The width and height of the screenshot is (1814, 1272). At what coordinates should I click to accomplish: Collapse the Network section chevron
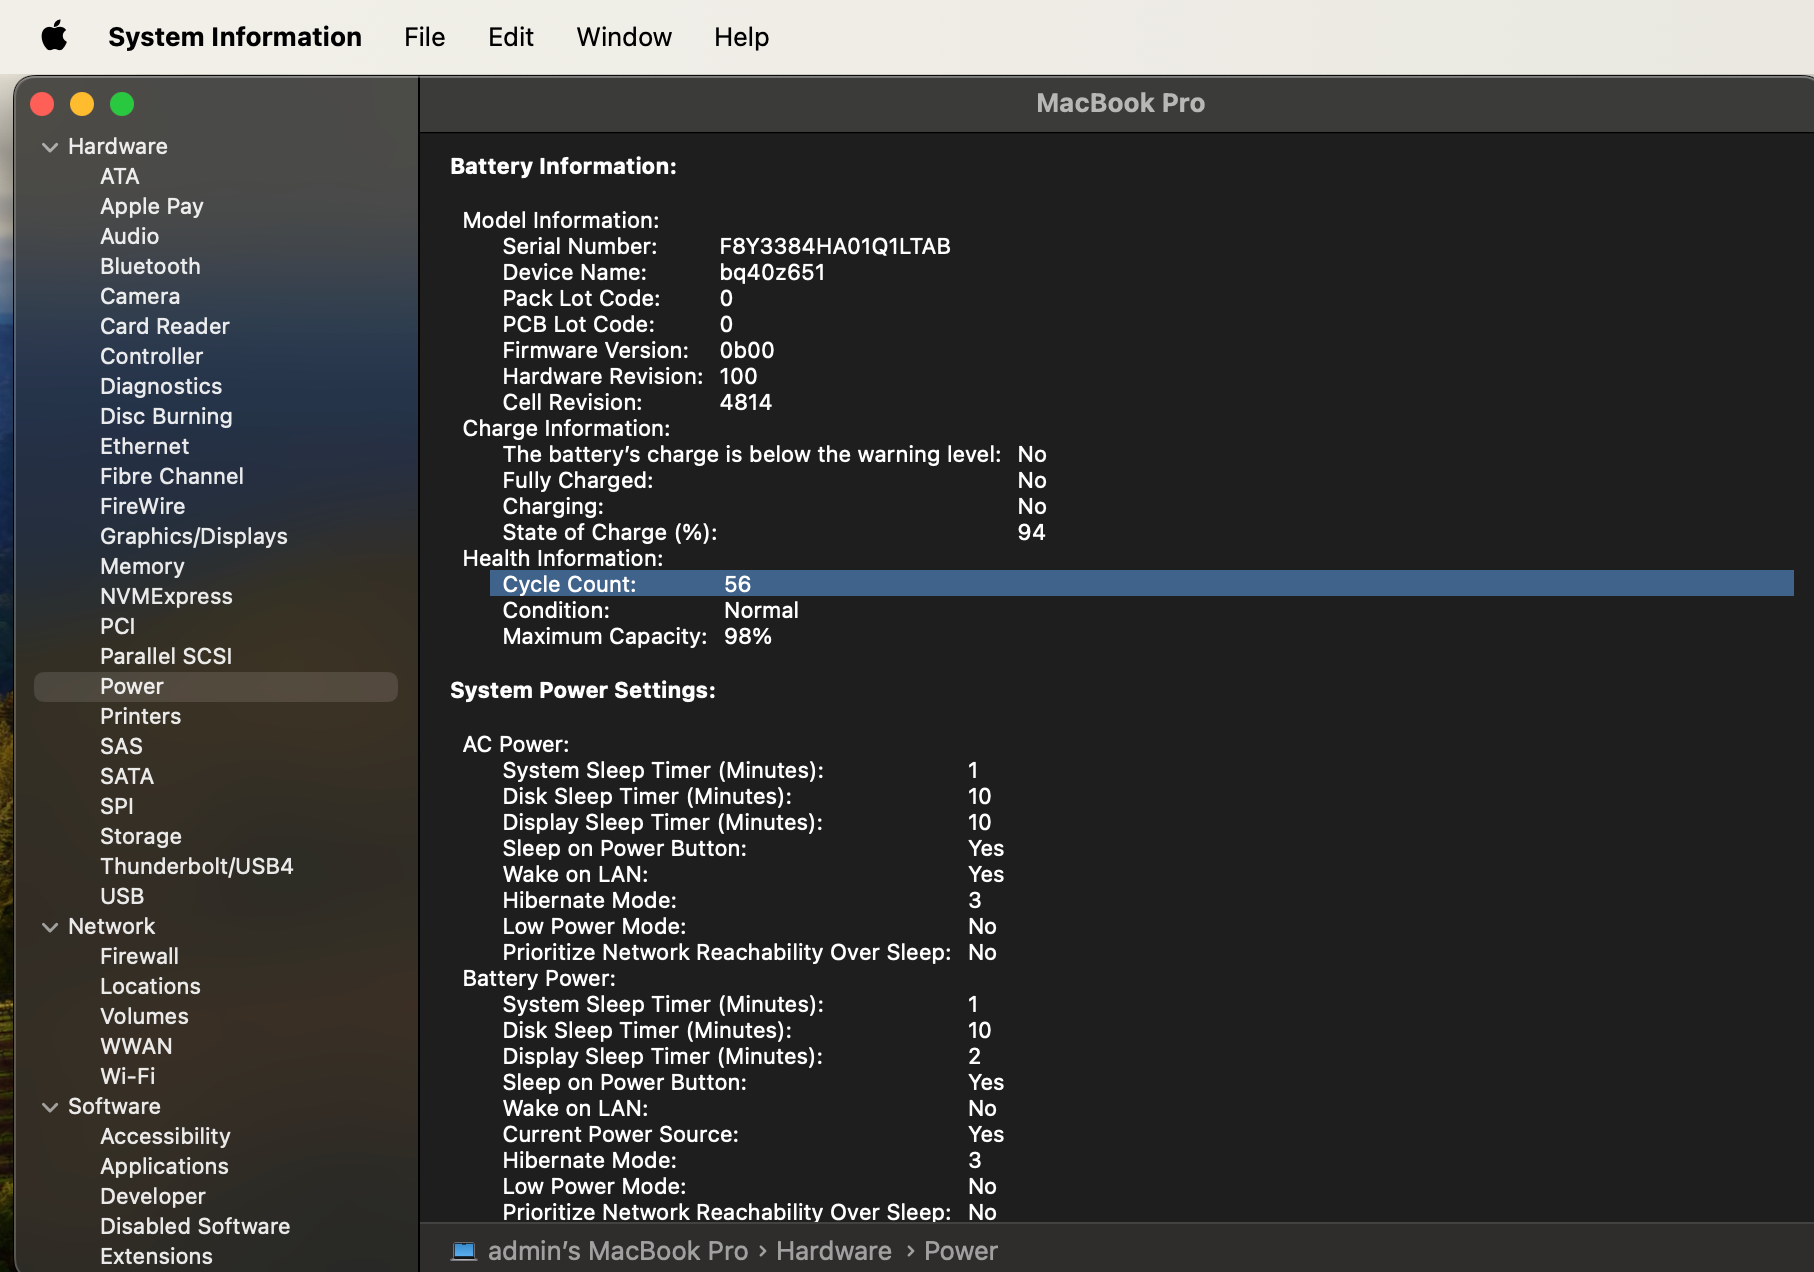click(x=50, y=927)
